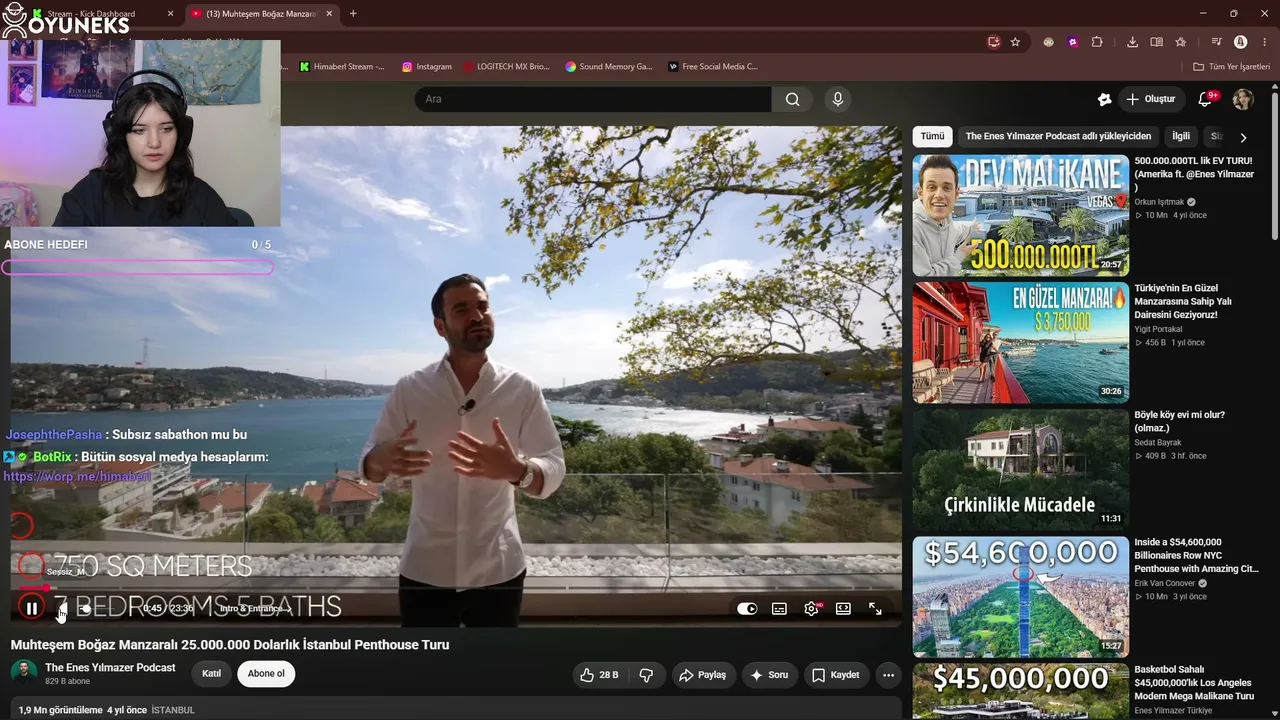Viewport: 1280px width, 720px height.
Task: Open a new browser tab with plus
Action: point(353,14)
